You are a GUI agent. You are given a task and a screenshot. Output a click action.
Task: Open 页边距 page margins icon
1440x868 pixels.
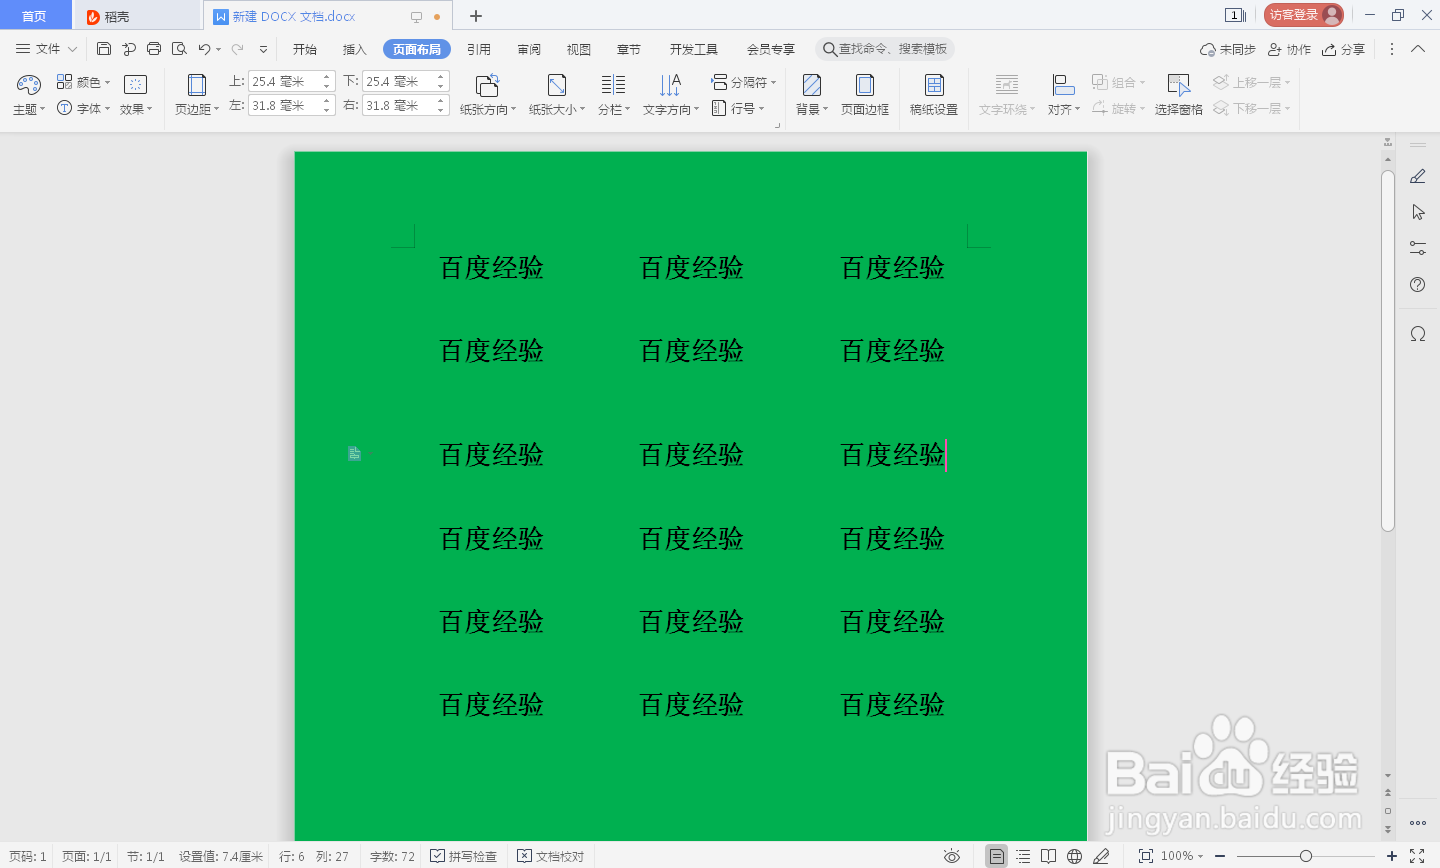(197, 85)
